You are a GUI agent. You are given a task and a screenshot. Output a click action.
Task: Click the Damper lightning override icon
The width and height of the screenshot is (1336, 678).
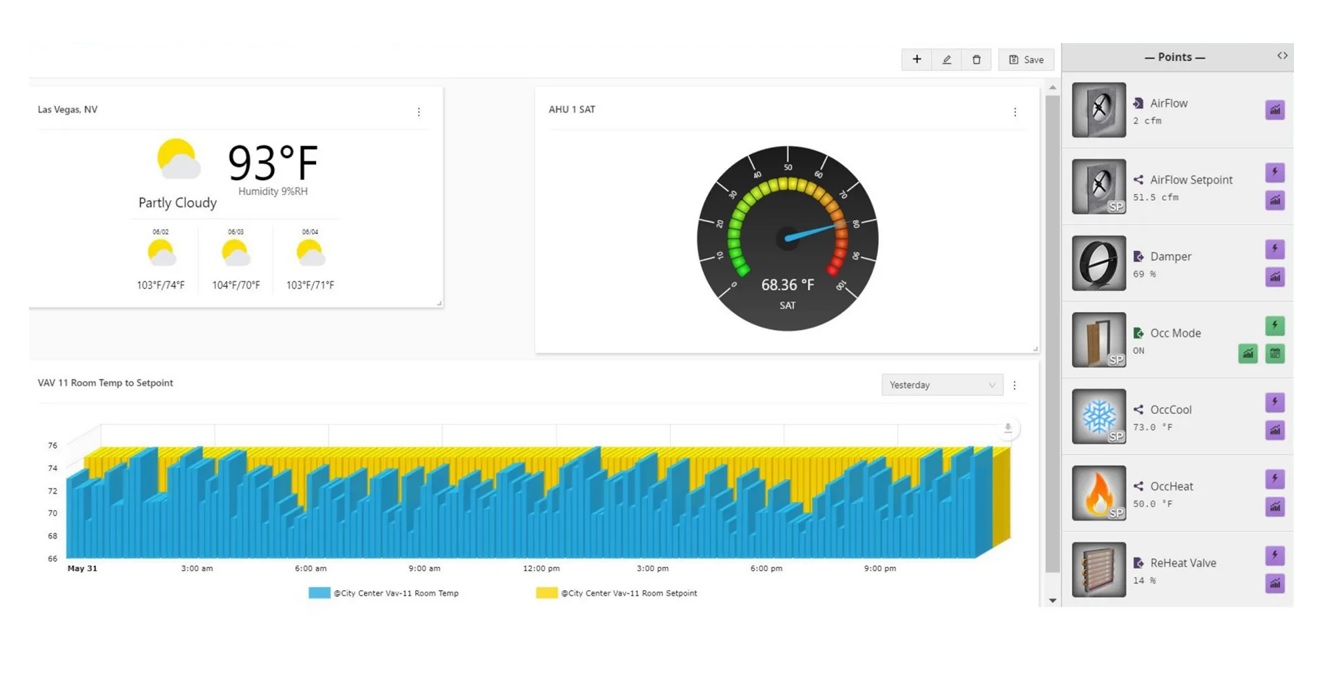(1274, 249)
